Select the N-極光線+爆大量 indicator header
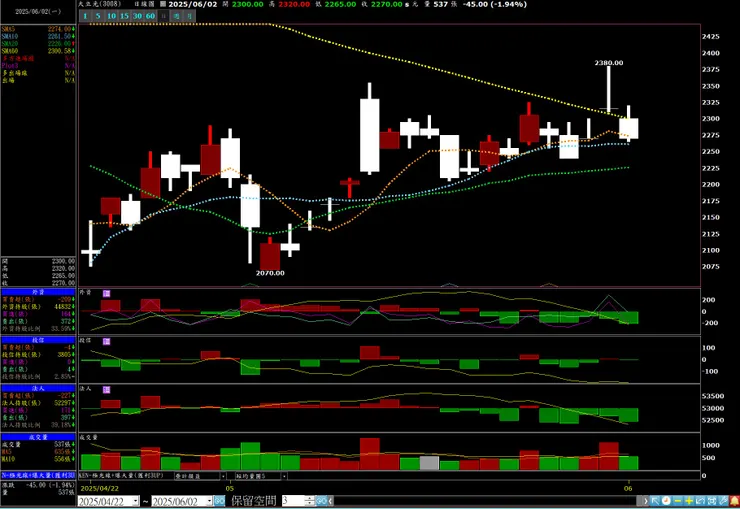Image resolution: width=740 pixels, height=509 pixels. (x=38, y=475)
